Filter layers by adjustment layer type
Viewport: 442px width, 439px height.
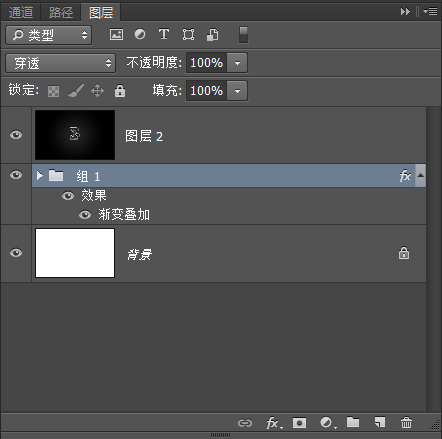pos(140,34)
